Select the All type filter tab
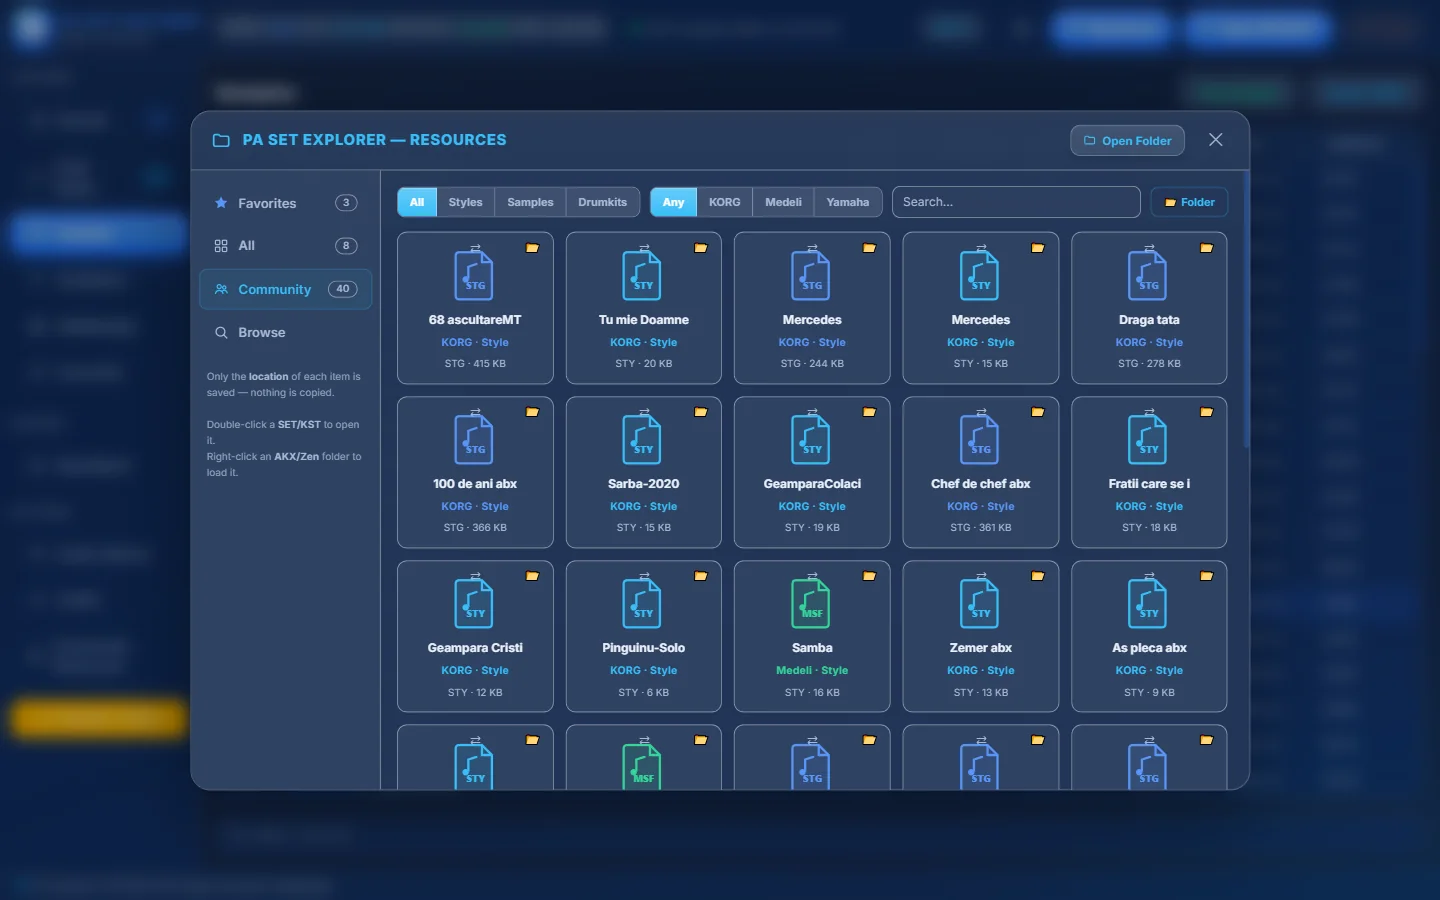The height and width of the screenshot is (900, 1440). [x=417, y=202]
